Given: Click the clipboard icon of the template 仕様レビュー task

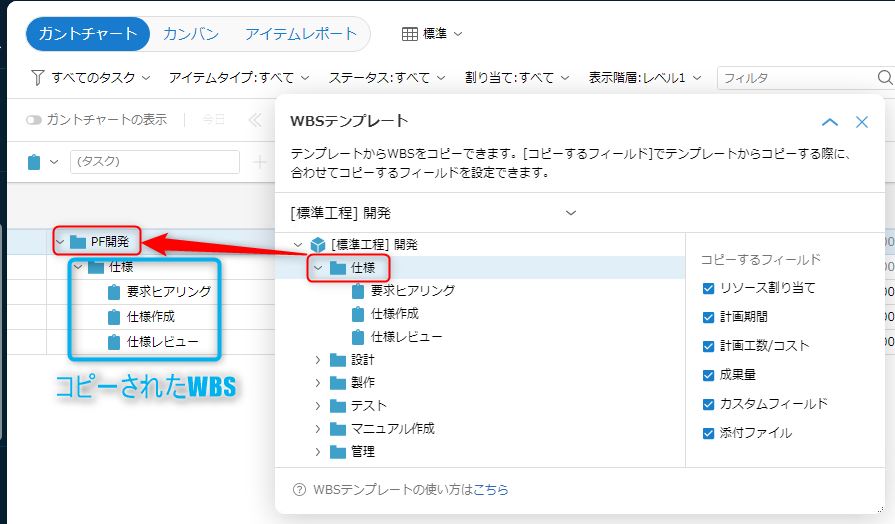Looking at the screenshot, I should click(x=358, y=337).
